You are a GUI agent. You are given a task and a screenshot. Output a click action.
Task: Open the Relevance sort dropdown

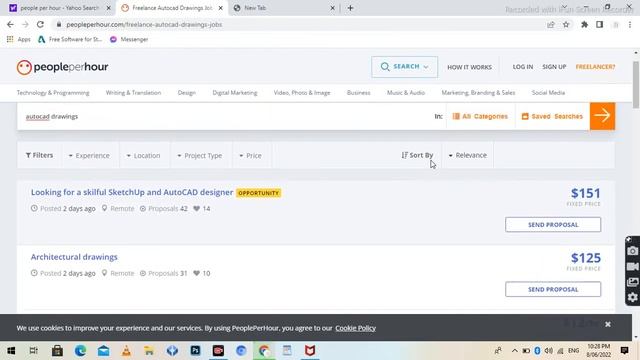tap(467, 155)
